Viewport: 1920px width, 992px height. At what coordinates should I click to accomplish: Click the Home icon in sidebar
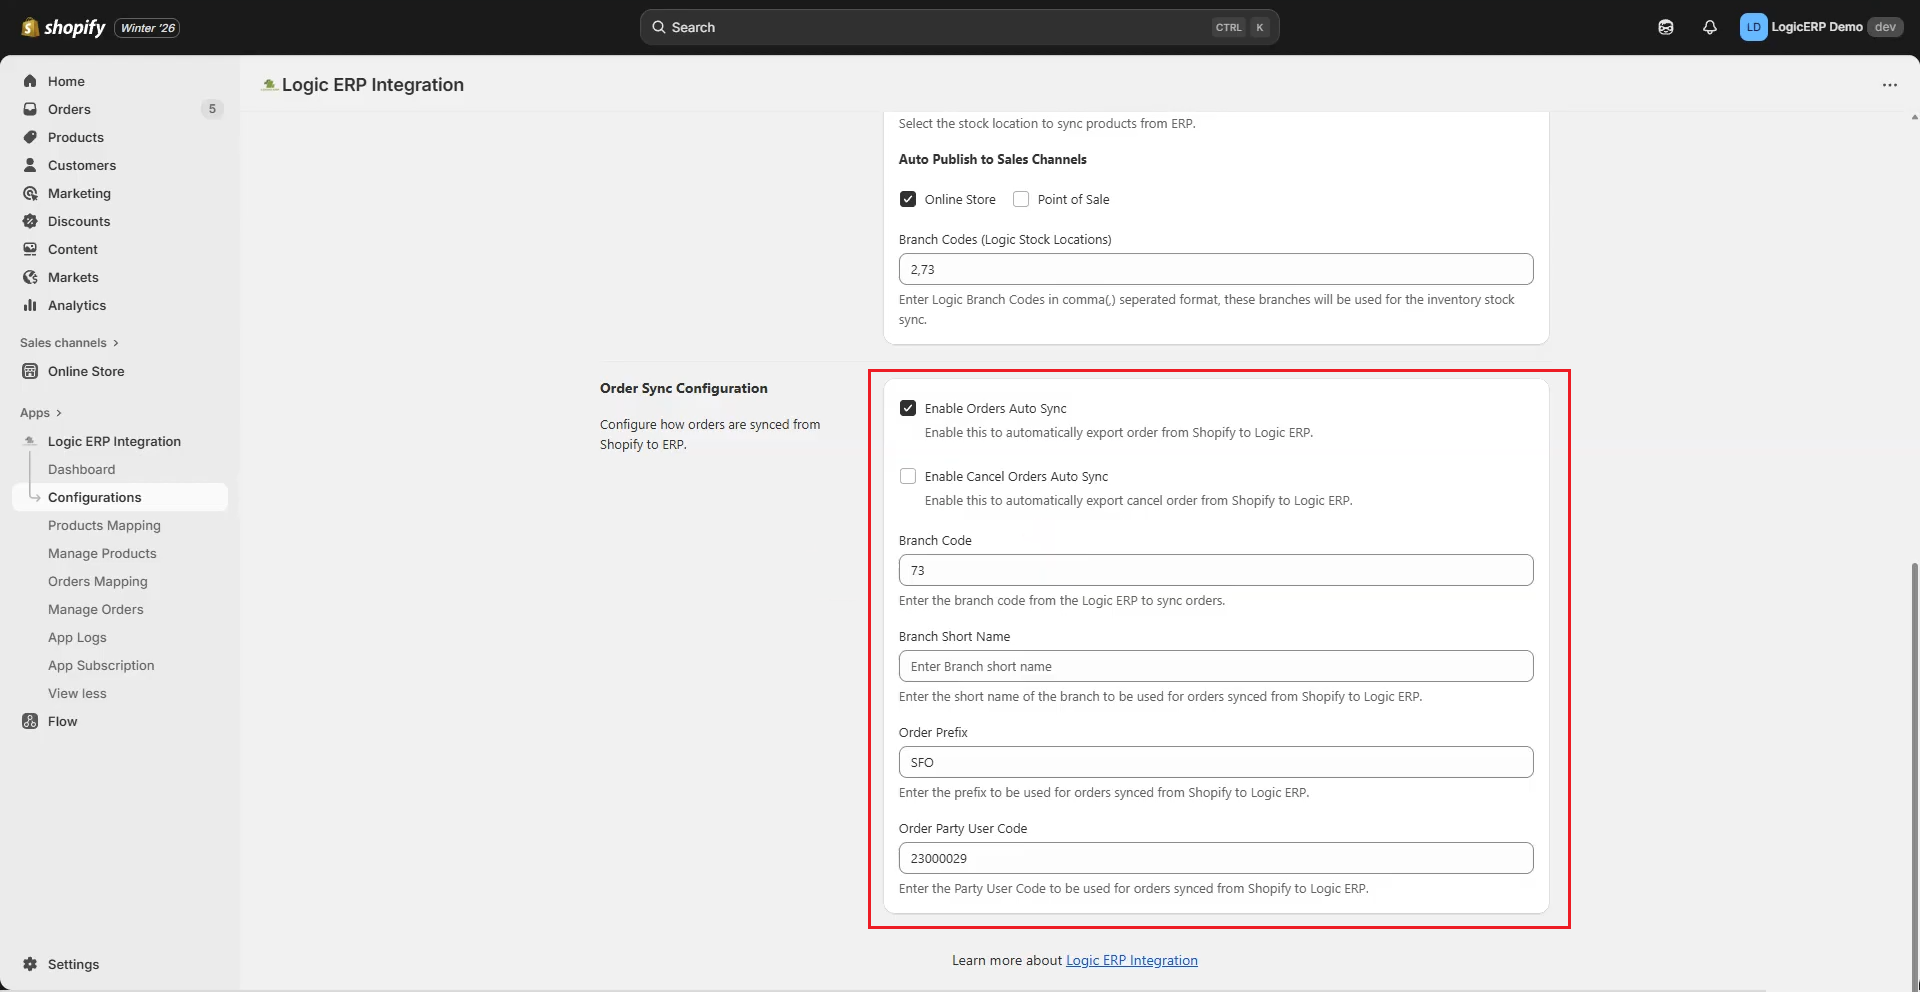pyautogui.click(x=30, y=81)
